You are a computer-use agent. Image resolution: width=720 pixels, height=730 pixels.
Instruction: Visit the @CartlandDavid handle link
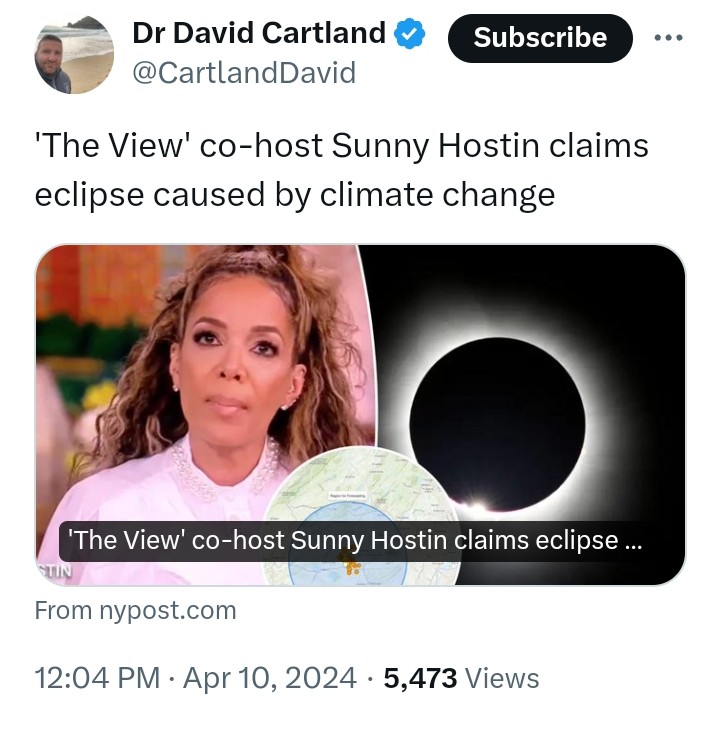tap(244, 73)
